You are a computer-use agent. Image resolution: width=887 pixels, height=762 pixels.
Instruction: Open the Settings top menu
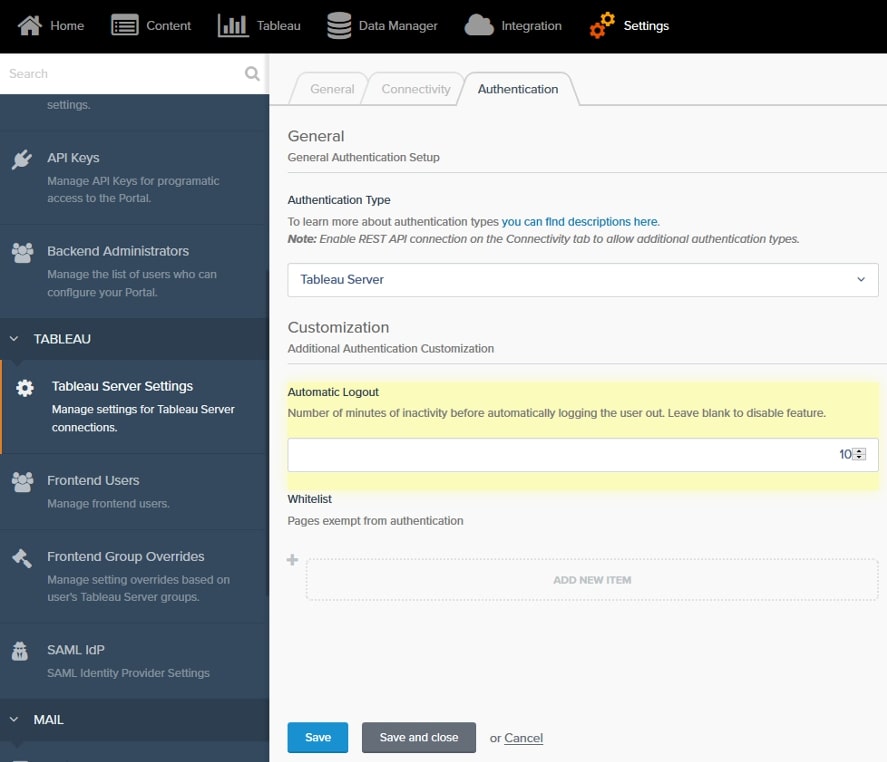pos(629,25)
